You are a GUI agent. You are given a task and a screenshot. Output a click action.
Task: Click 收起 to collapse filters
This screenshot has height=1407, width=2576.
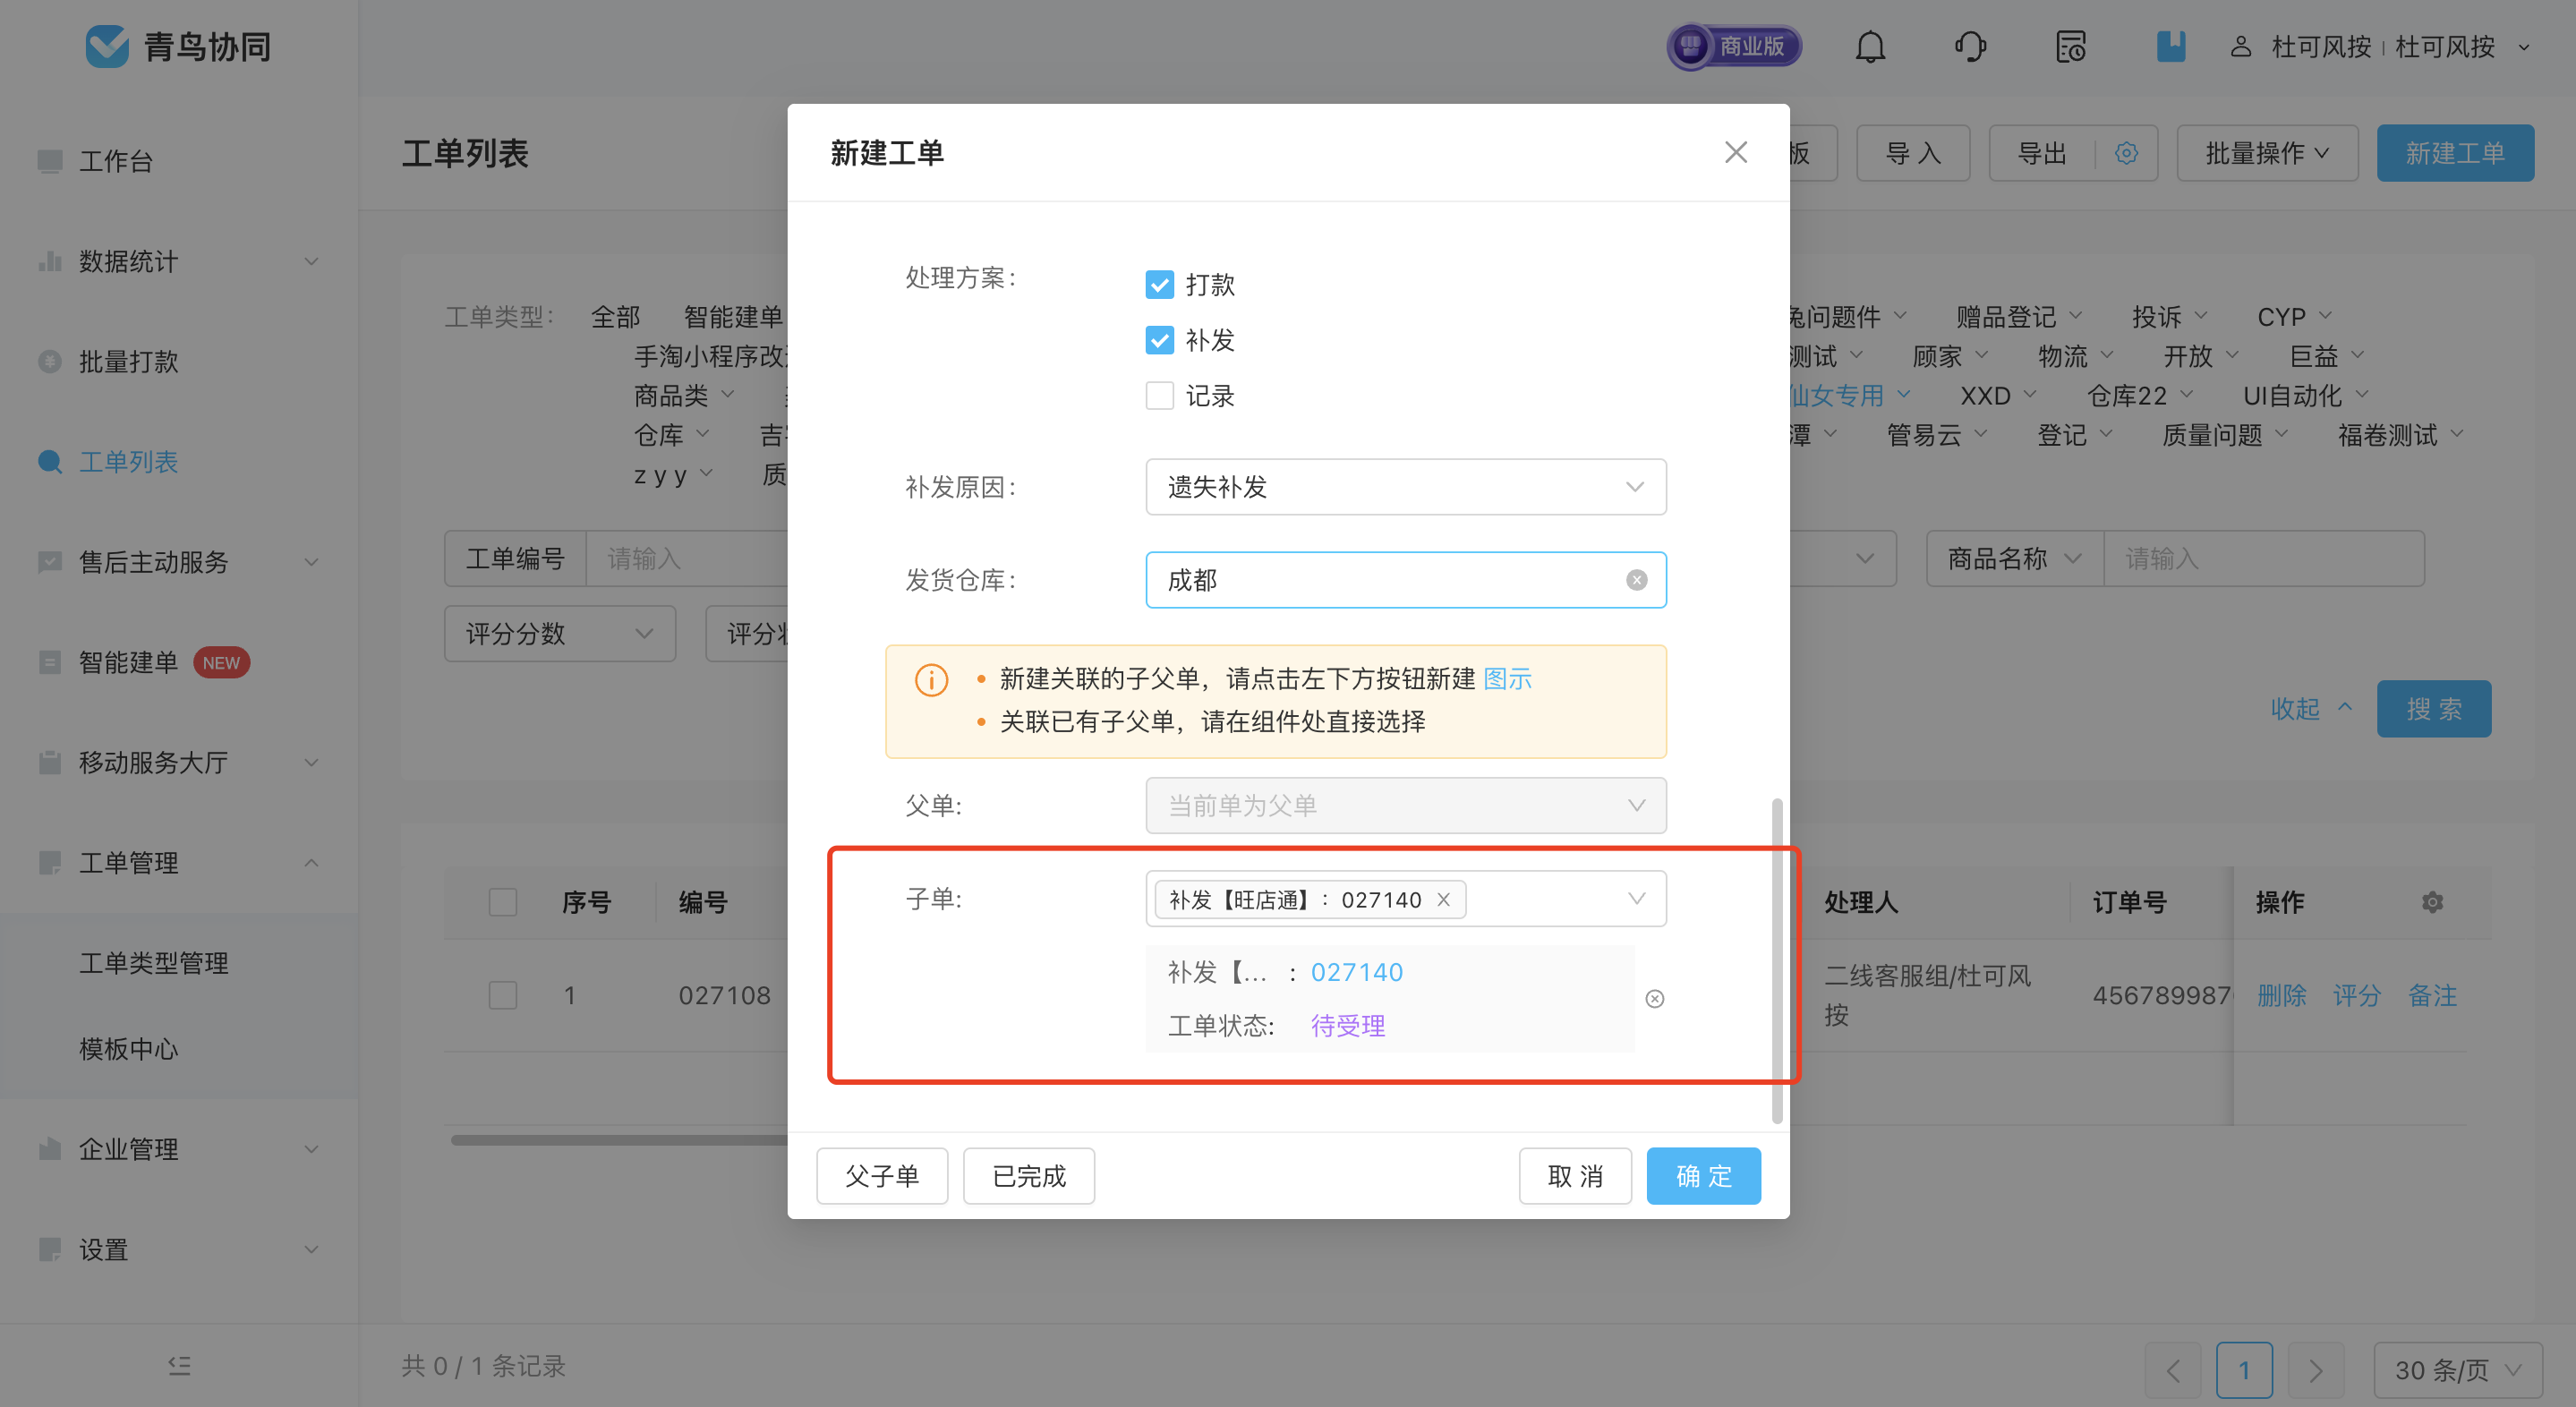(2310, 709)
